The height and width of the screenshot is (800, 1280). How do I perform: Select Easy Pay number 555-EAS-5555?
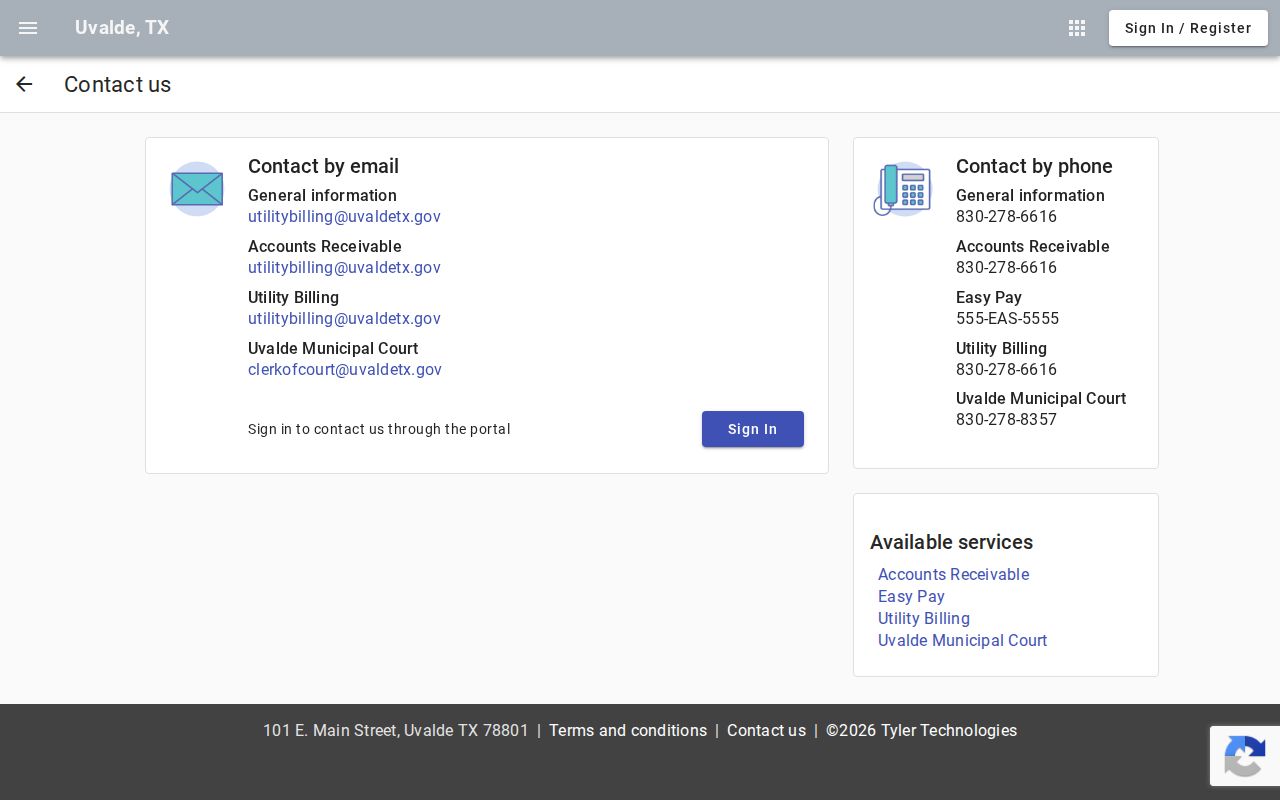(1007, 319)
